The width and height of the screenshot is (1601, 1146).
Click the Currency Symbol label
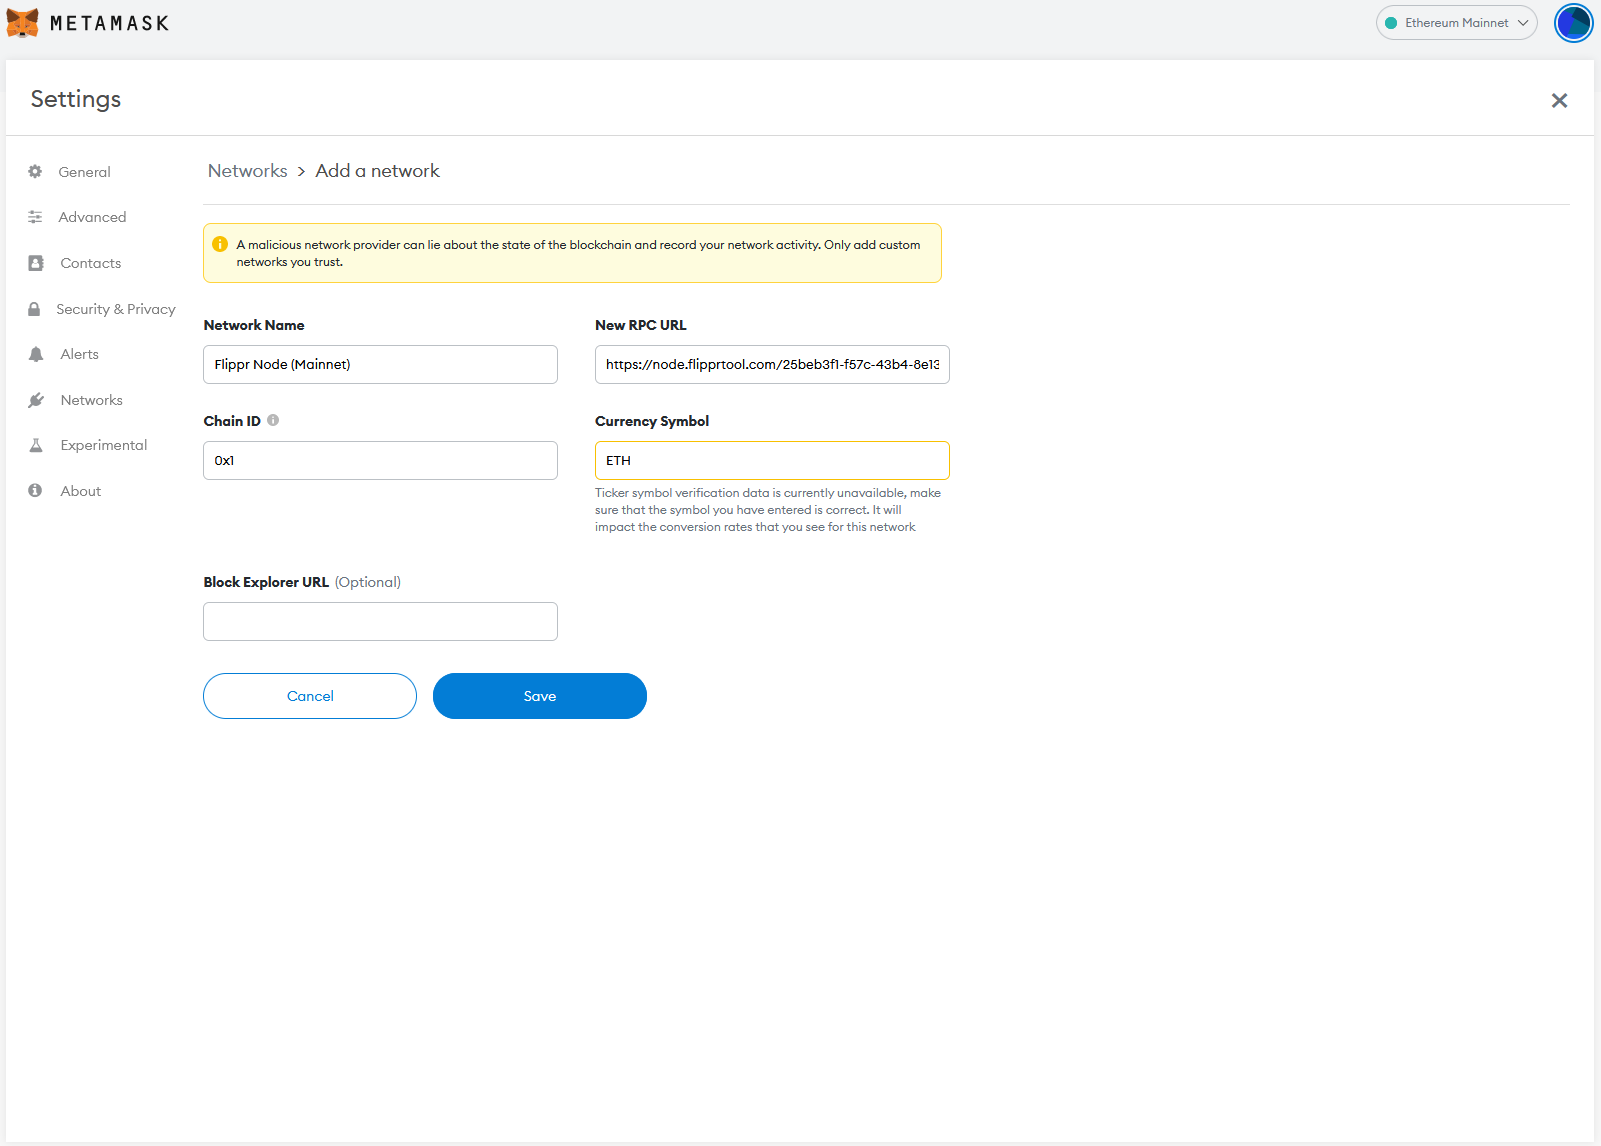[x=652, y=421]
